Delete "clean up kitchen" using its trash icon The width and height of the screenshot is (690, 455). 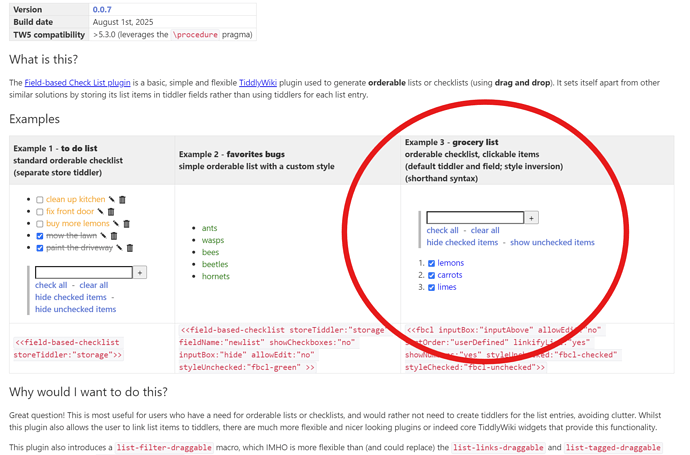[122, 199]
